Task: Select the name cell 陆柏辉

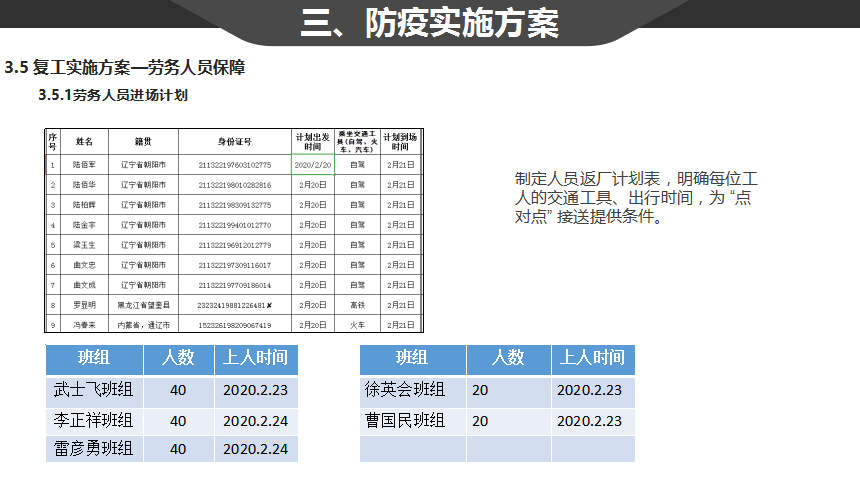Action: [84, 205]
